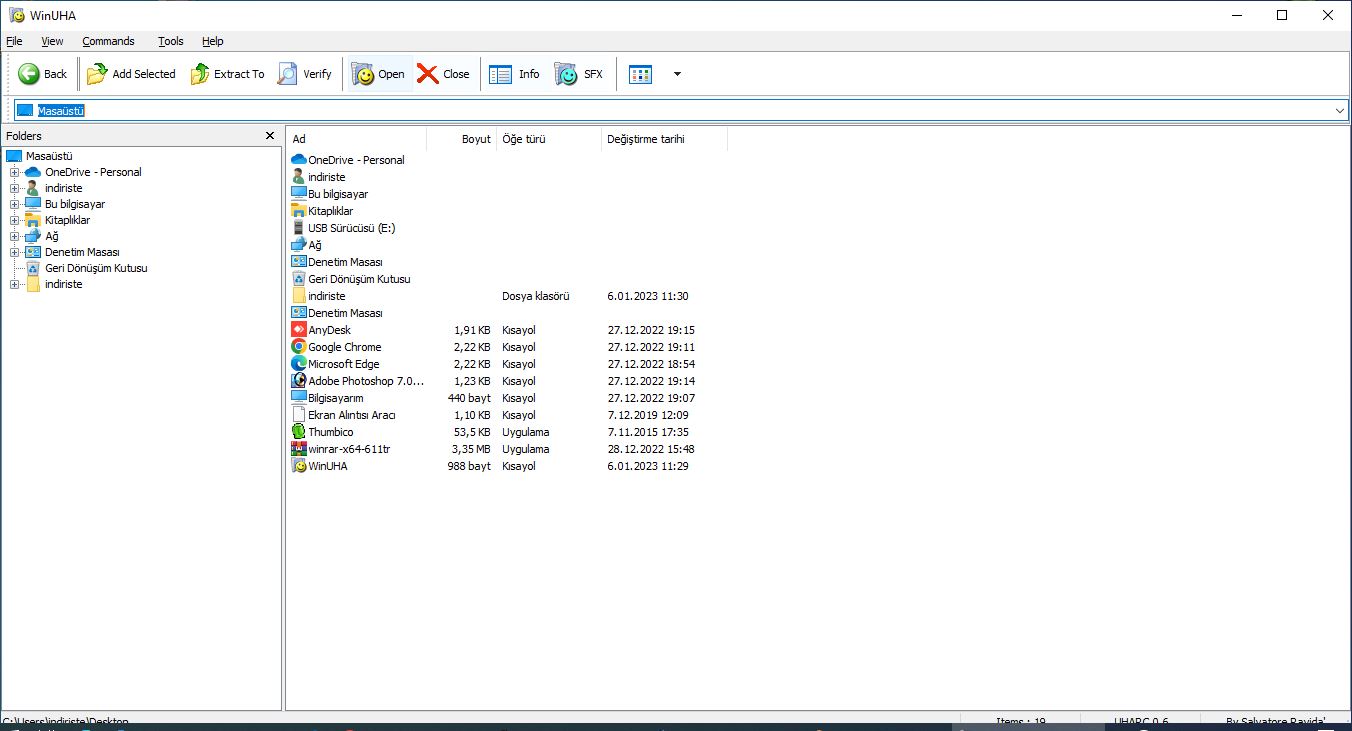This screenshot has height=731, width=1352.
Task: Select Masaüstü root in folder tree
Action: [x=49, y=156]
